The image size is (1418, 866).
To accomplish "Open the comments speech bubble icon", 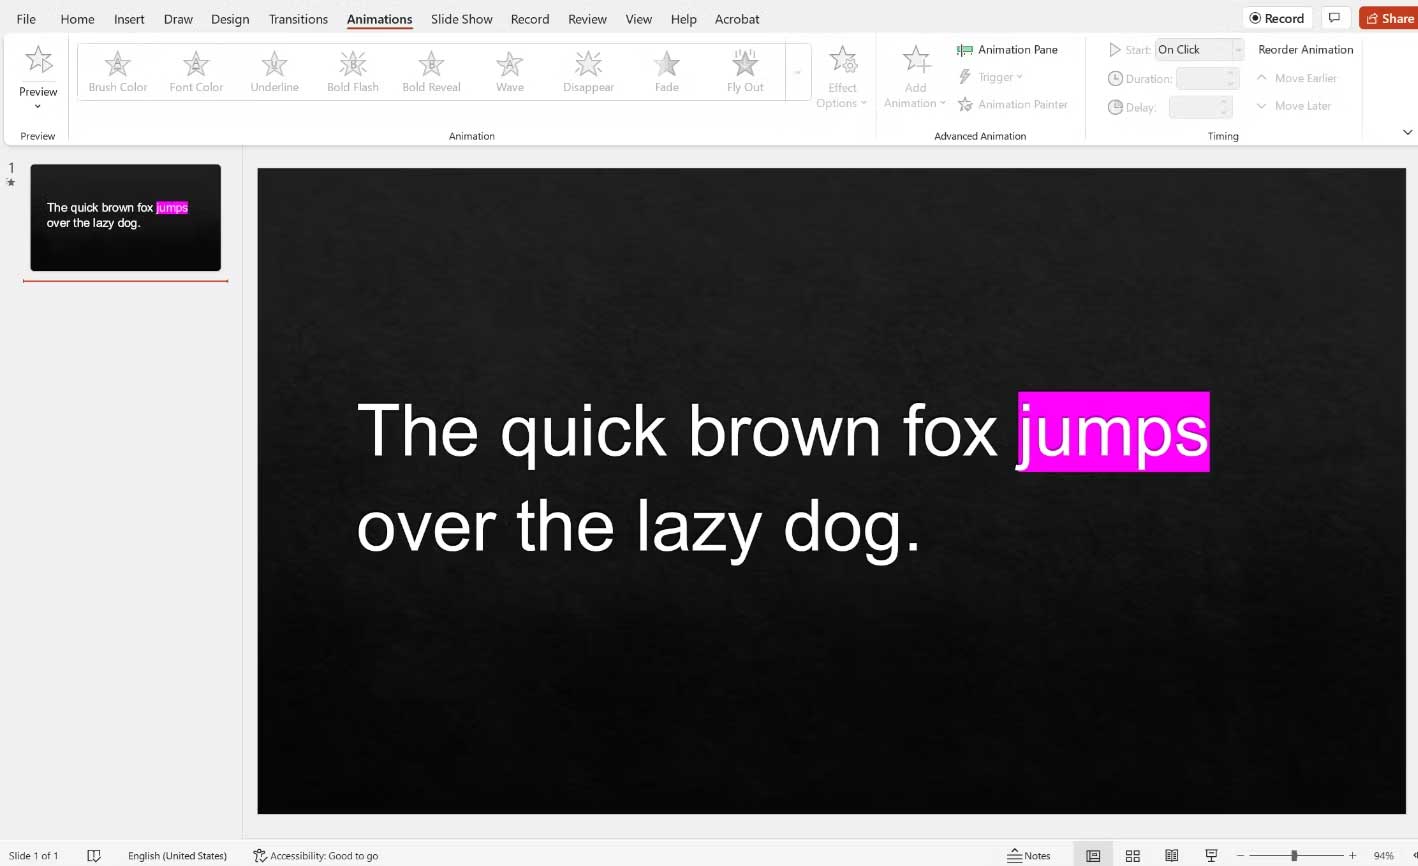I will 1333,18.
